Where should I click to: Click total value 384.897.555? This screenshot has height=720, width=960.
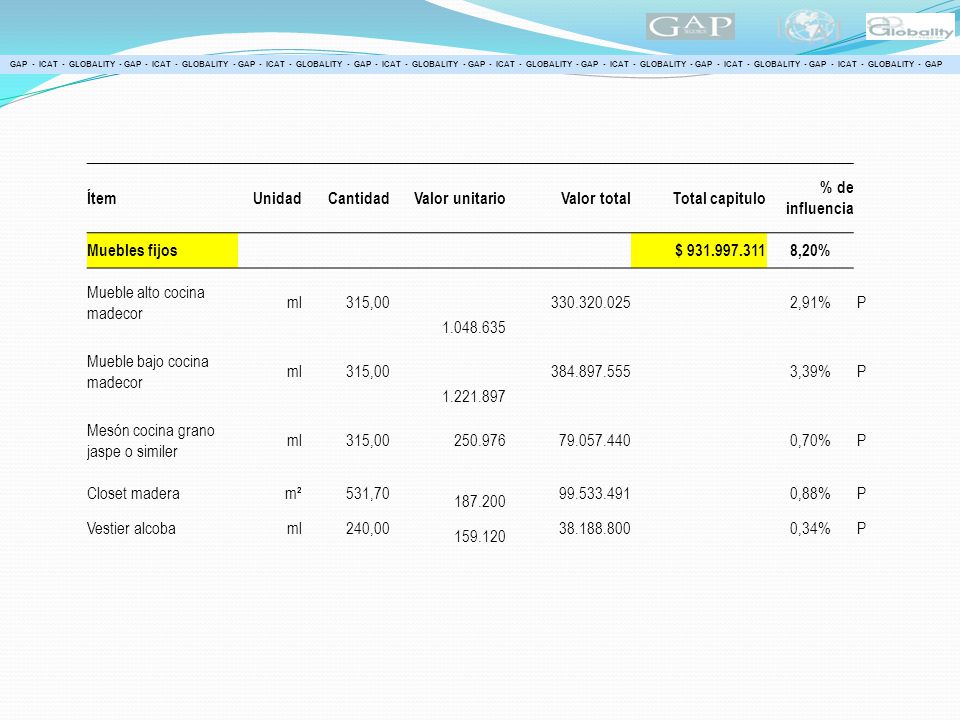click(590, 372)
